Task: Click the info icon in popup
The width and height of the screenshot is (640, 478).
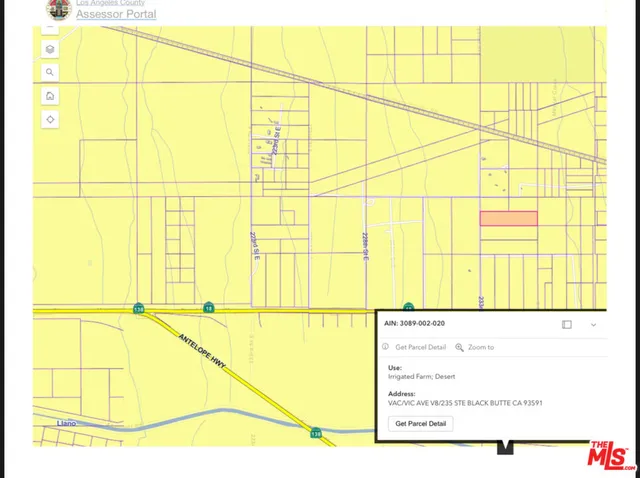Action: 385,347
